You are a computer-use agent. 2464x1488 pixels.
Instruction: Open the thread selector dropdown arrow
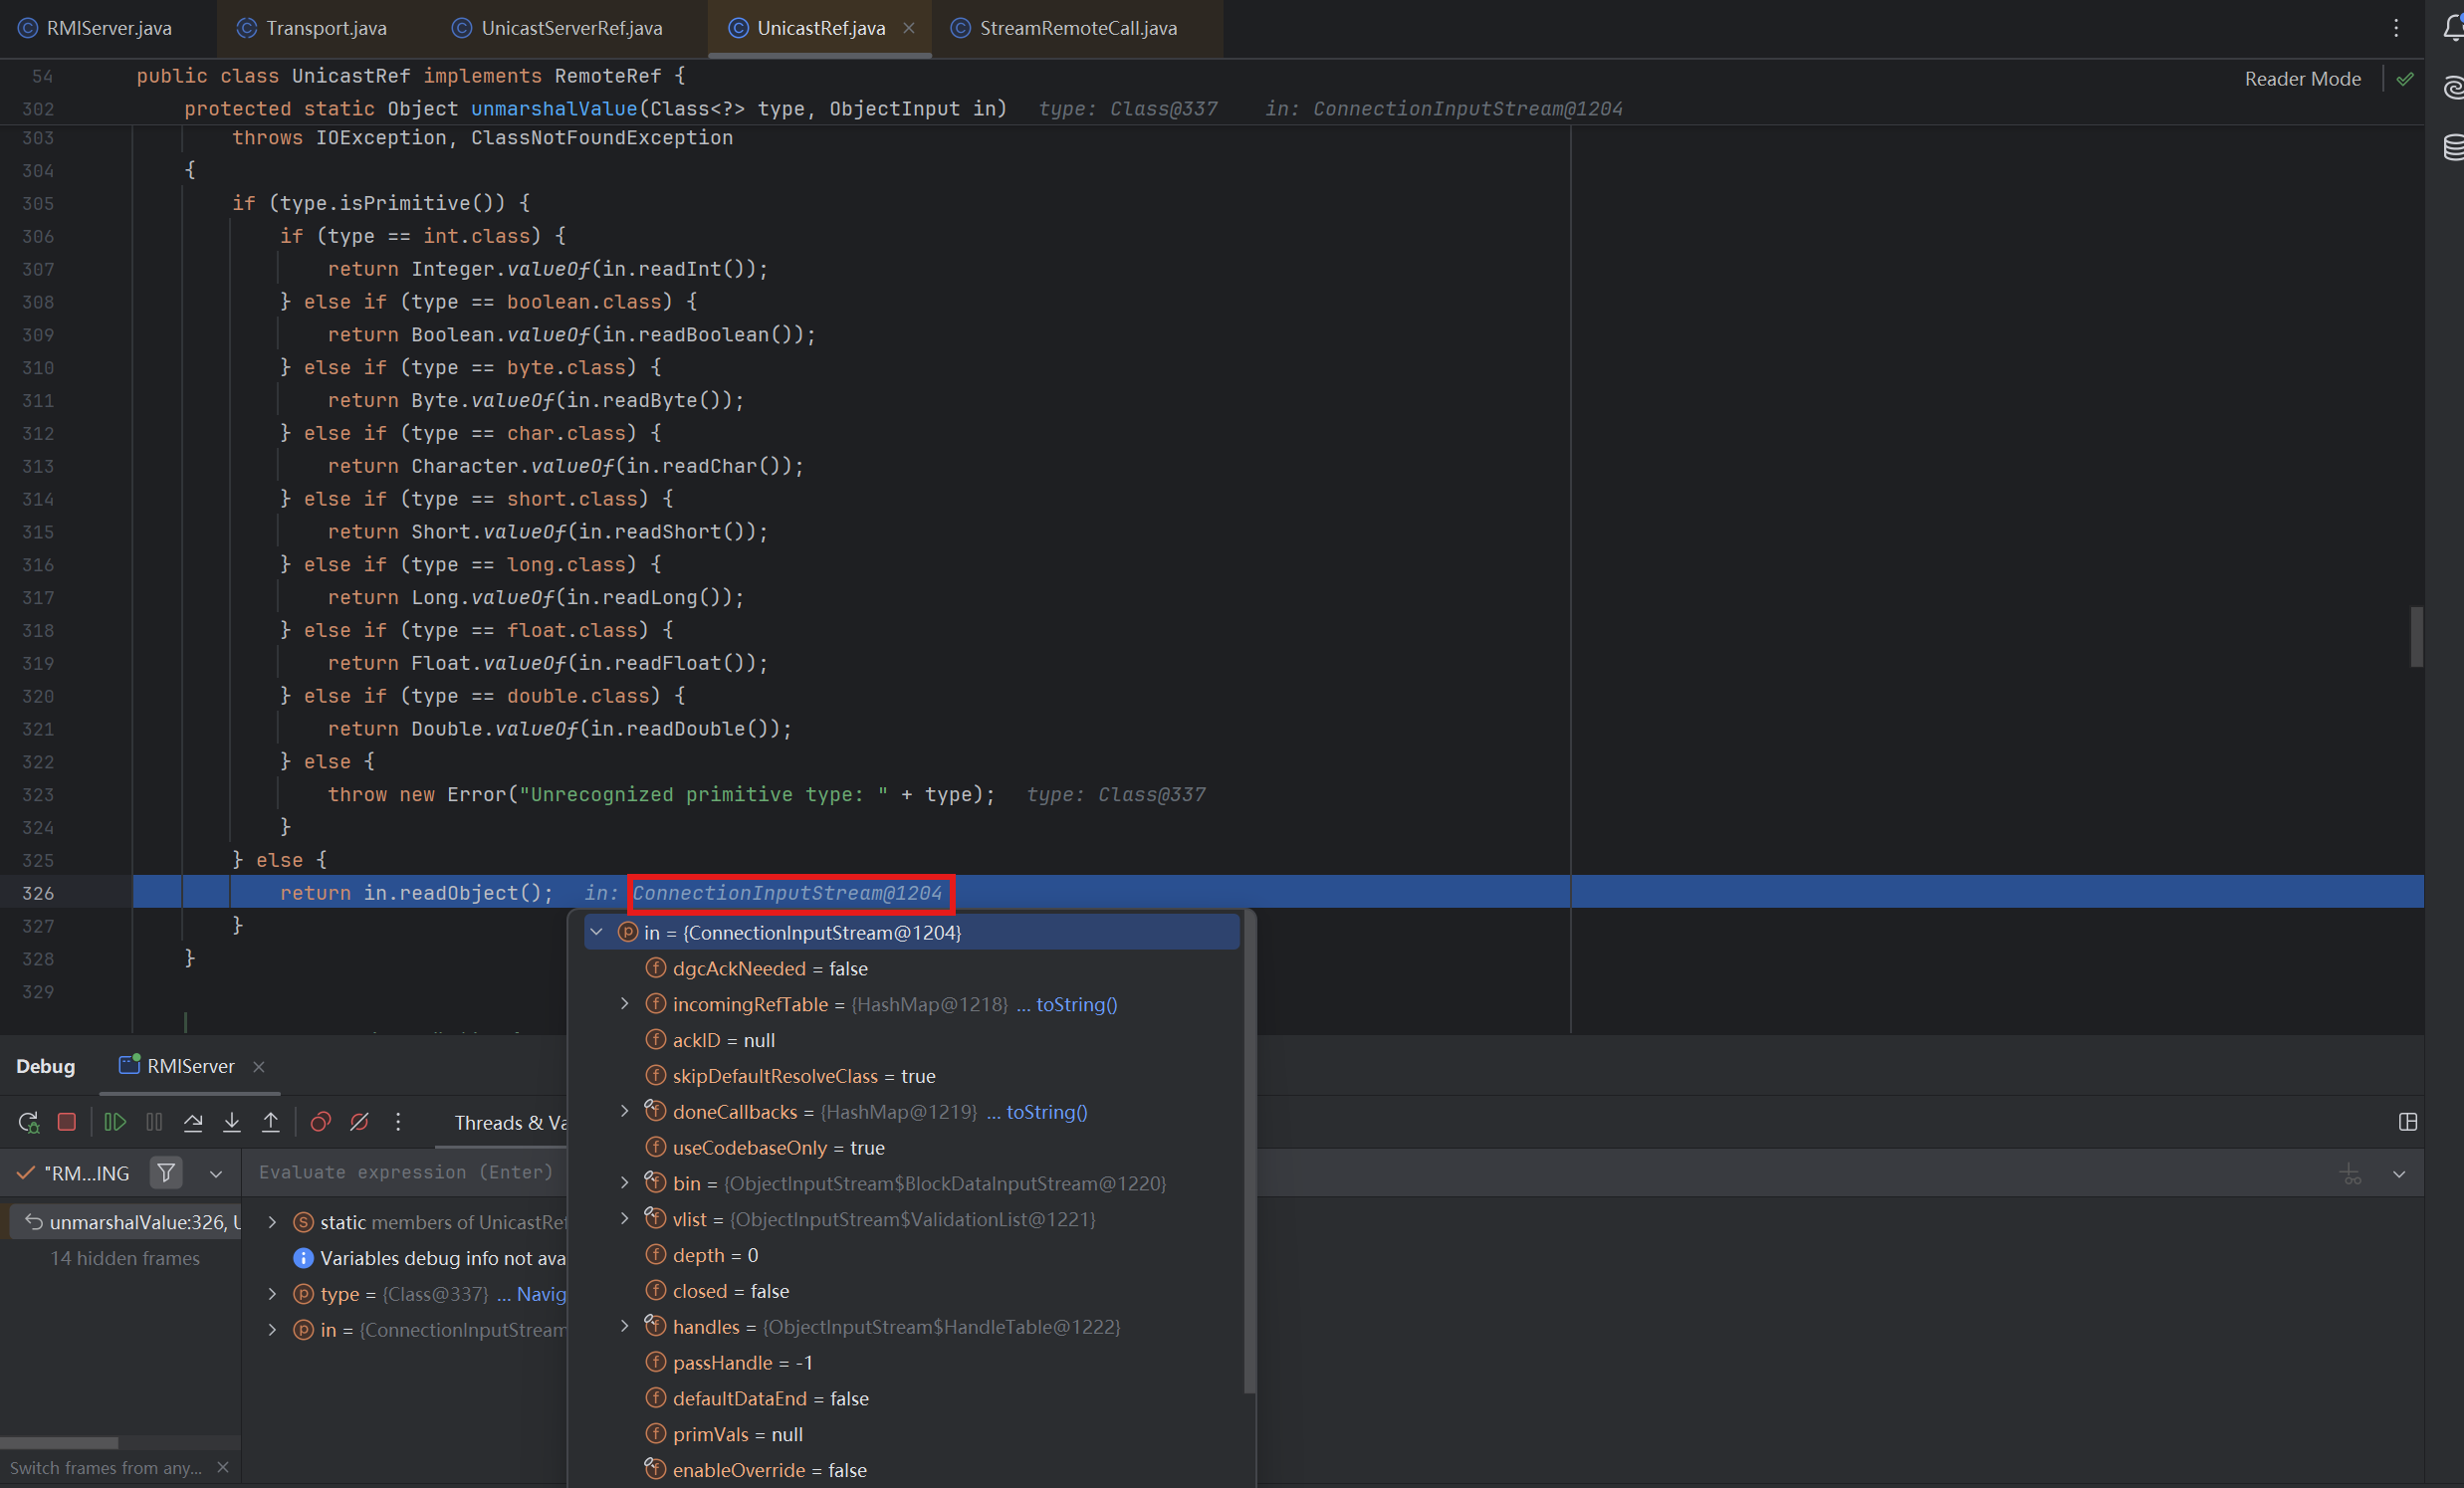tap(216, 1173)
